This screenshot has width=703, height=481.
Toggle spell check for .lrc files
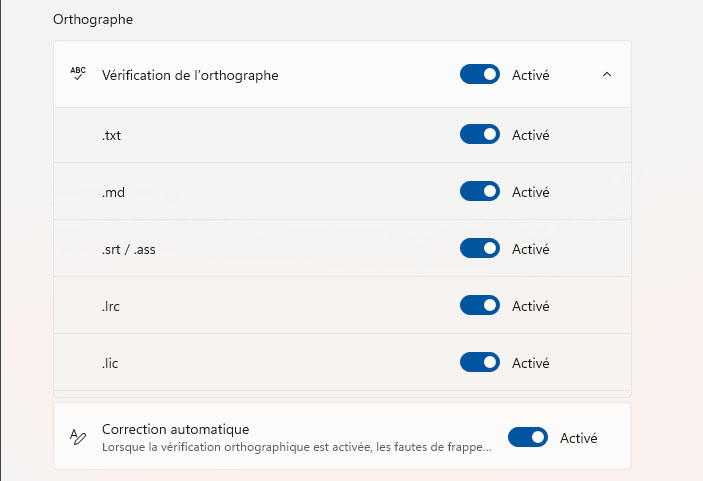click(x=480, y=305)
